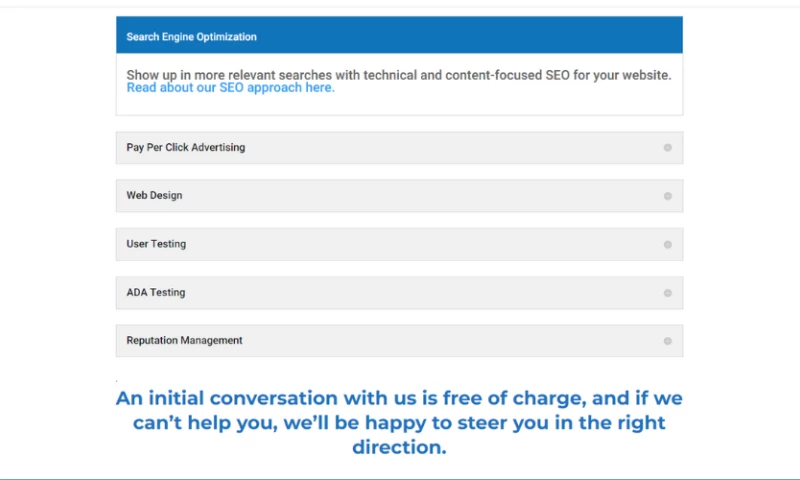Open the User Testing accordion title
800x480 pixels.
[x=156, y=244]
